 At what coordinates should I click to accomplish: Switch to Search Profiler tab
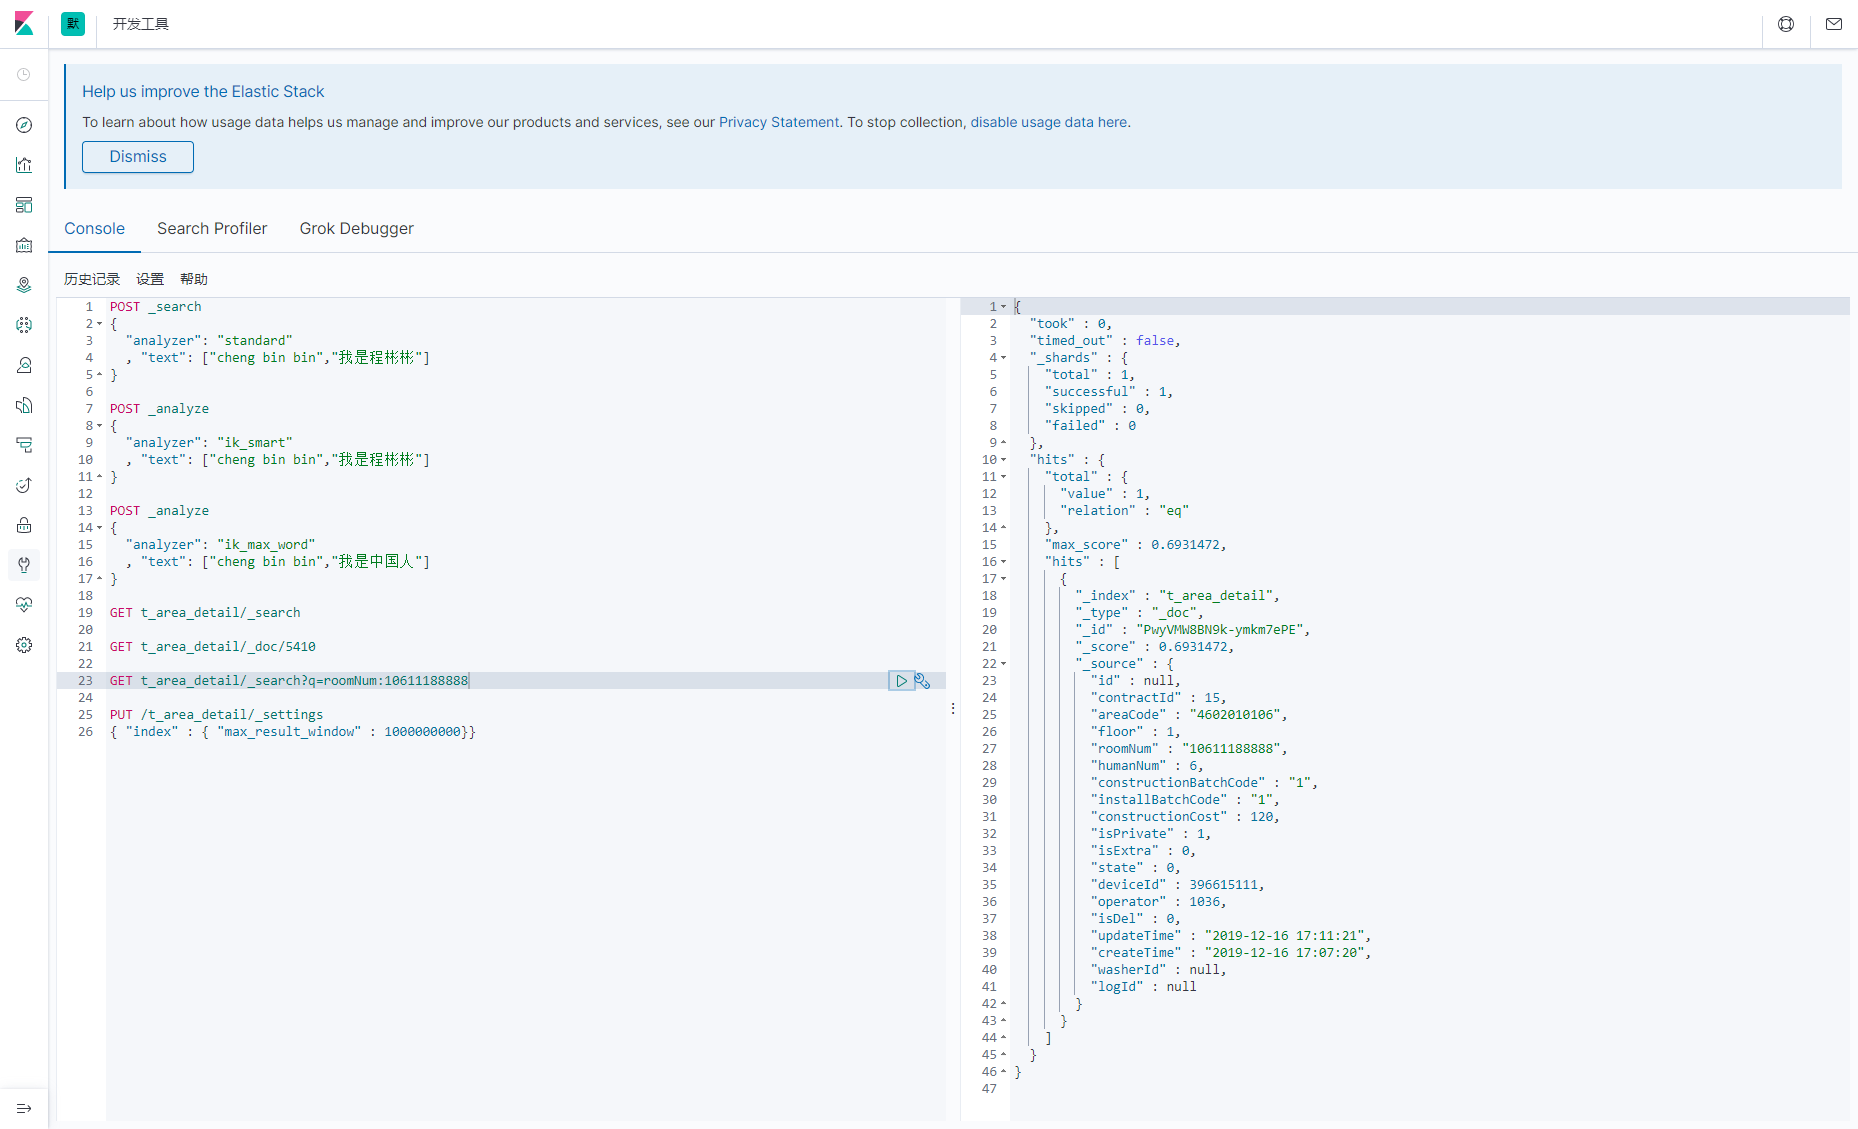[212, 228]
